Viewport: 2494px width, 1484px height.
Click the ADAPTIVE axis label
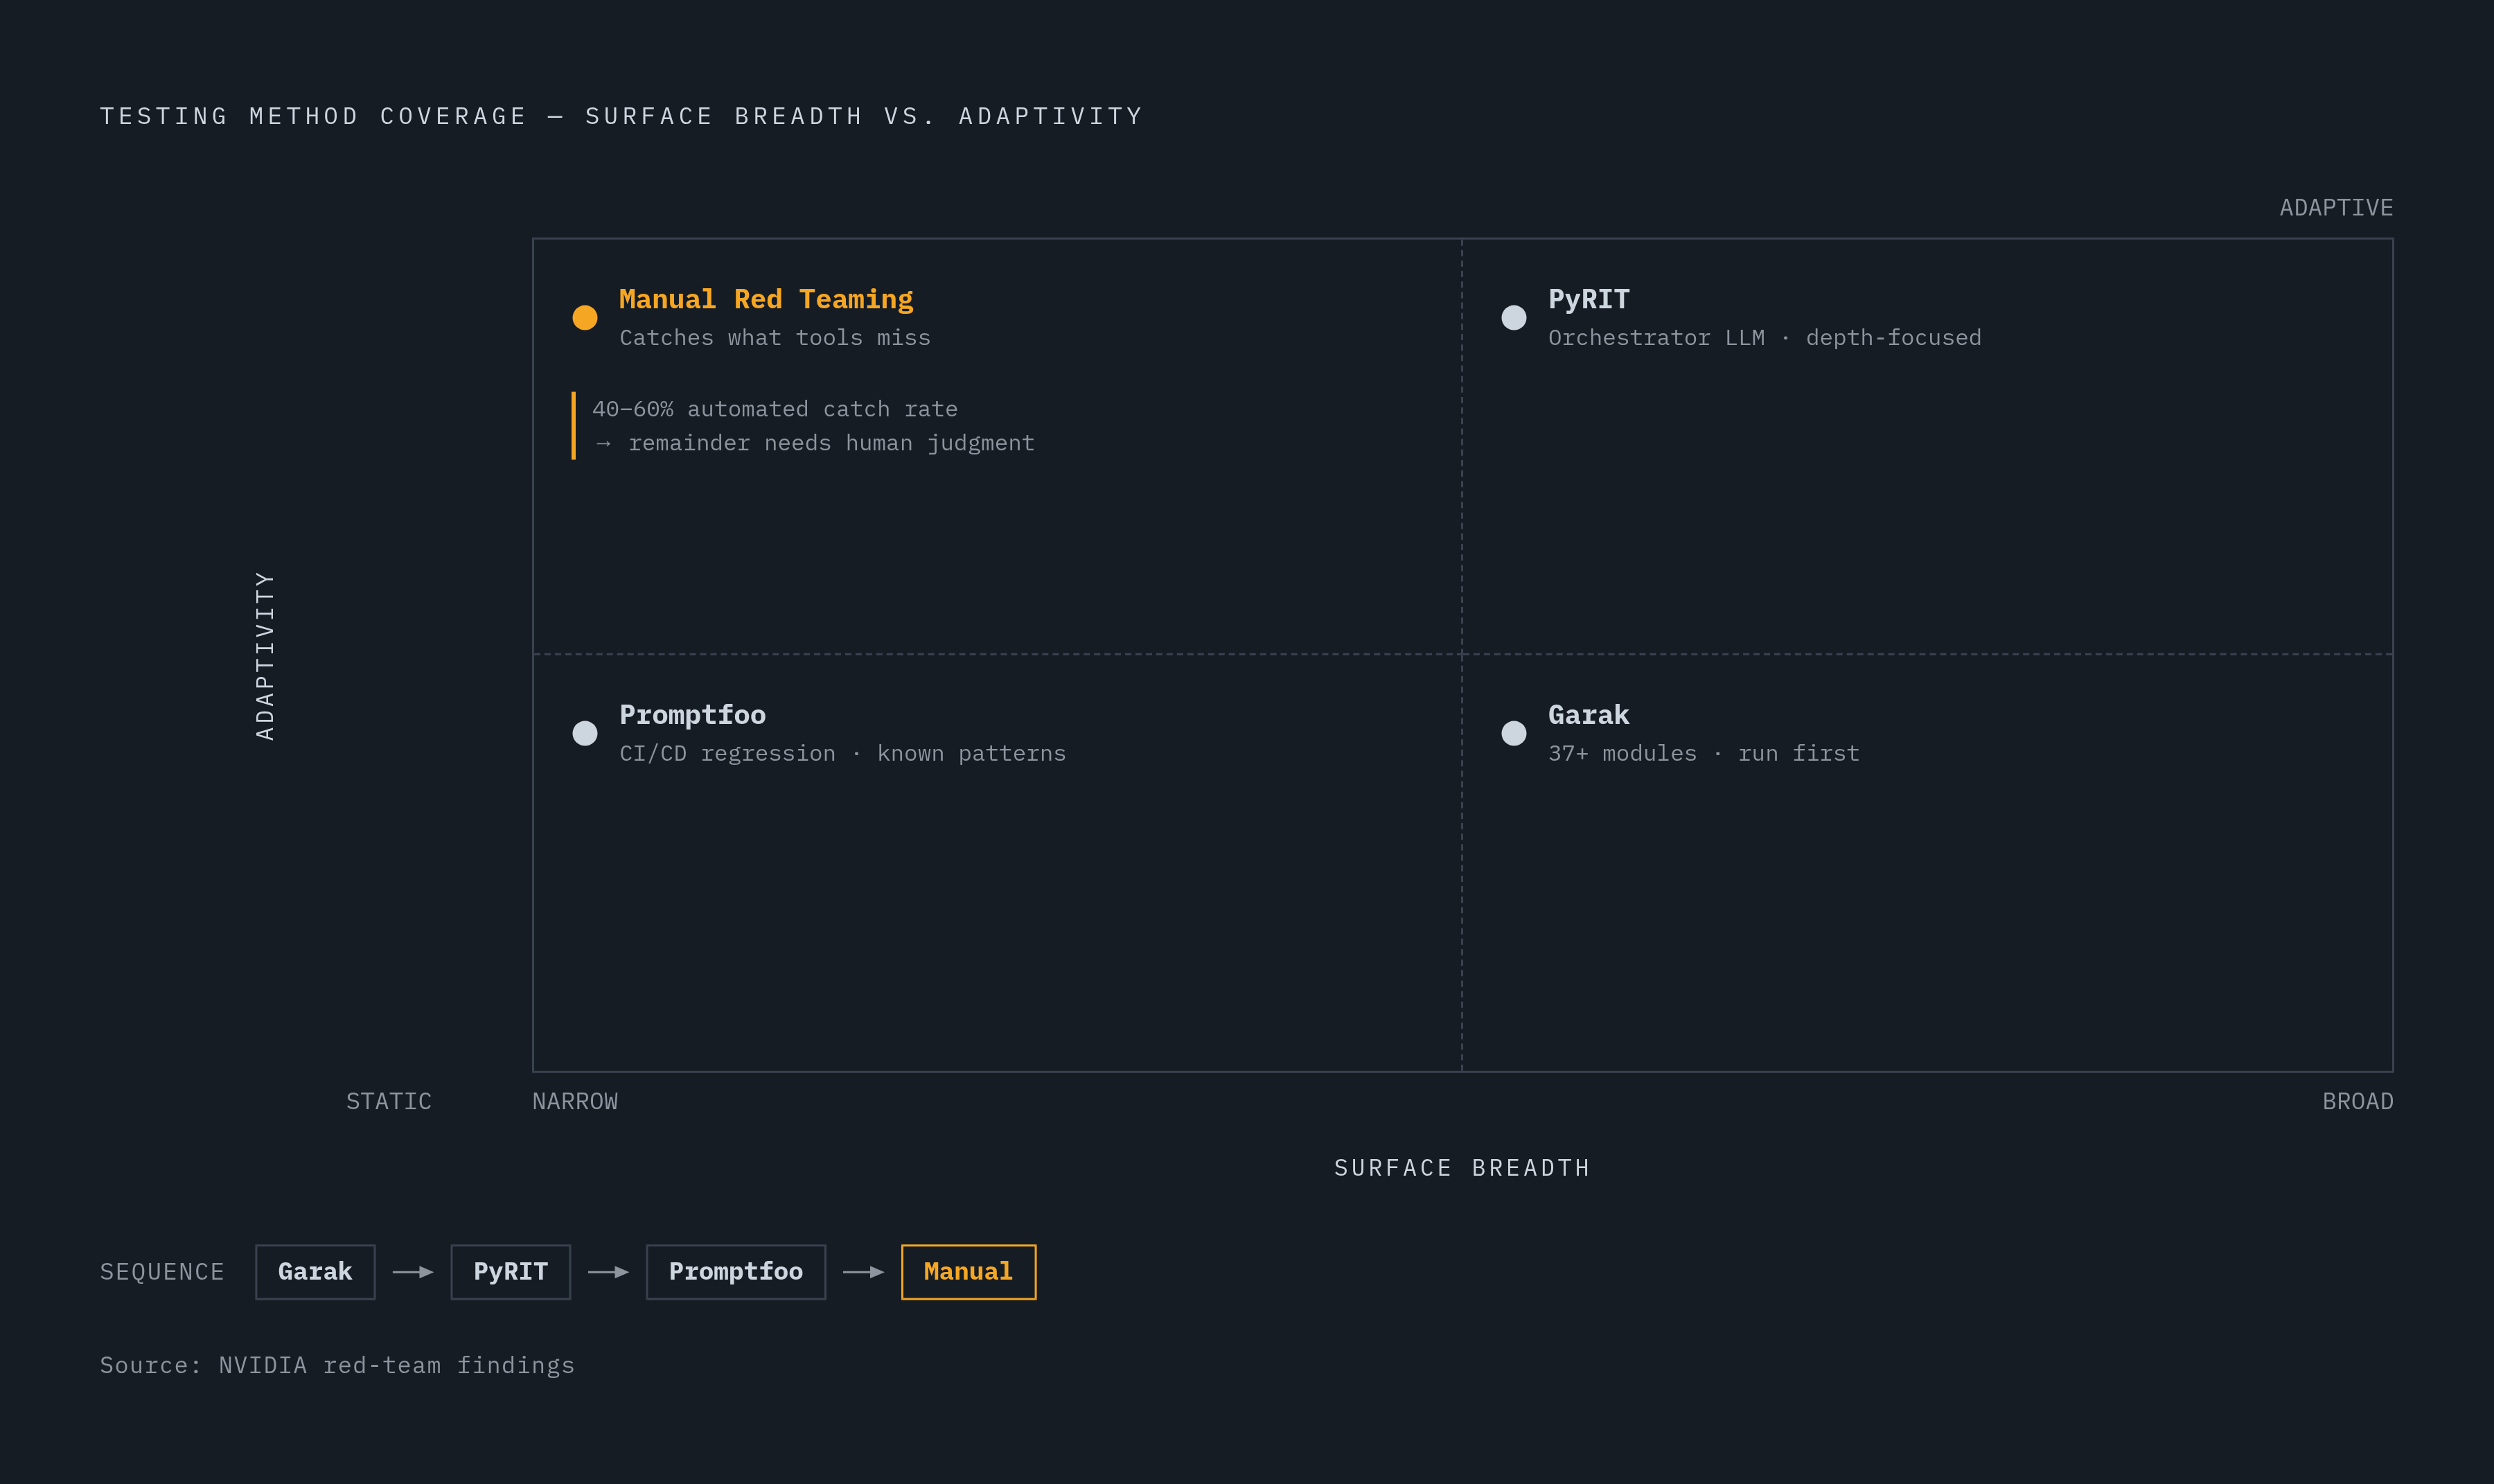2336,208
